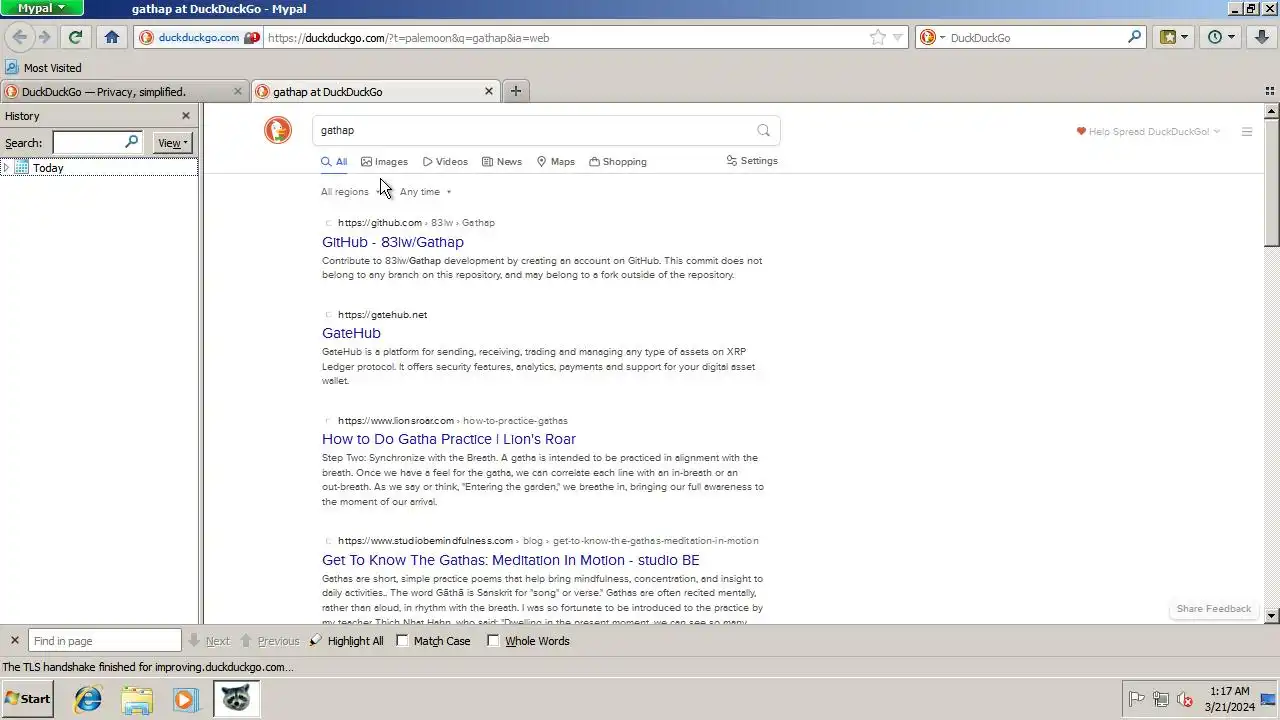Select the Shopping results tab
Screen dimensions: 1280x720
[x=618, y=161]
